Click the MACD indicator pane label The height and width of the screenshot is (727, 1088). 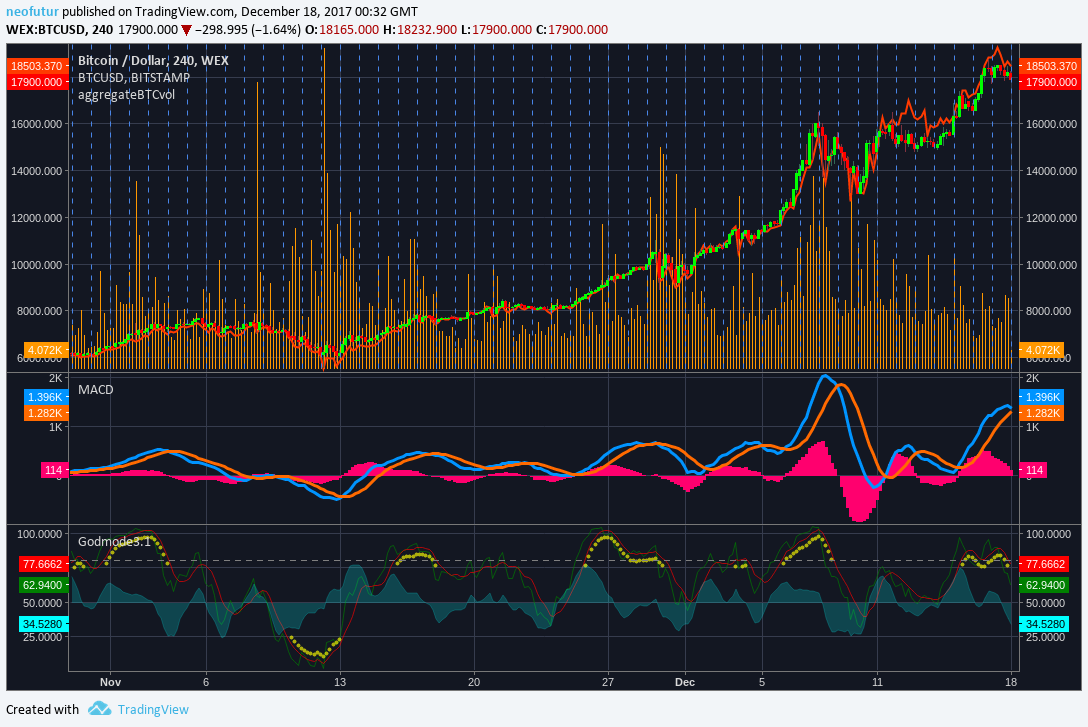click(96, 390)
